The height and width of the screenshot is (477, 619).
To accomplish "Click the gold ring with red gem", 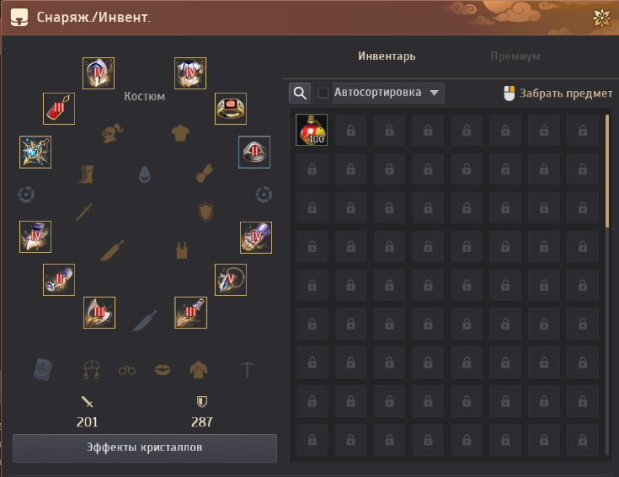I will [x=231, y=109].
